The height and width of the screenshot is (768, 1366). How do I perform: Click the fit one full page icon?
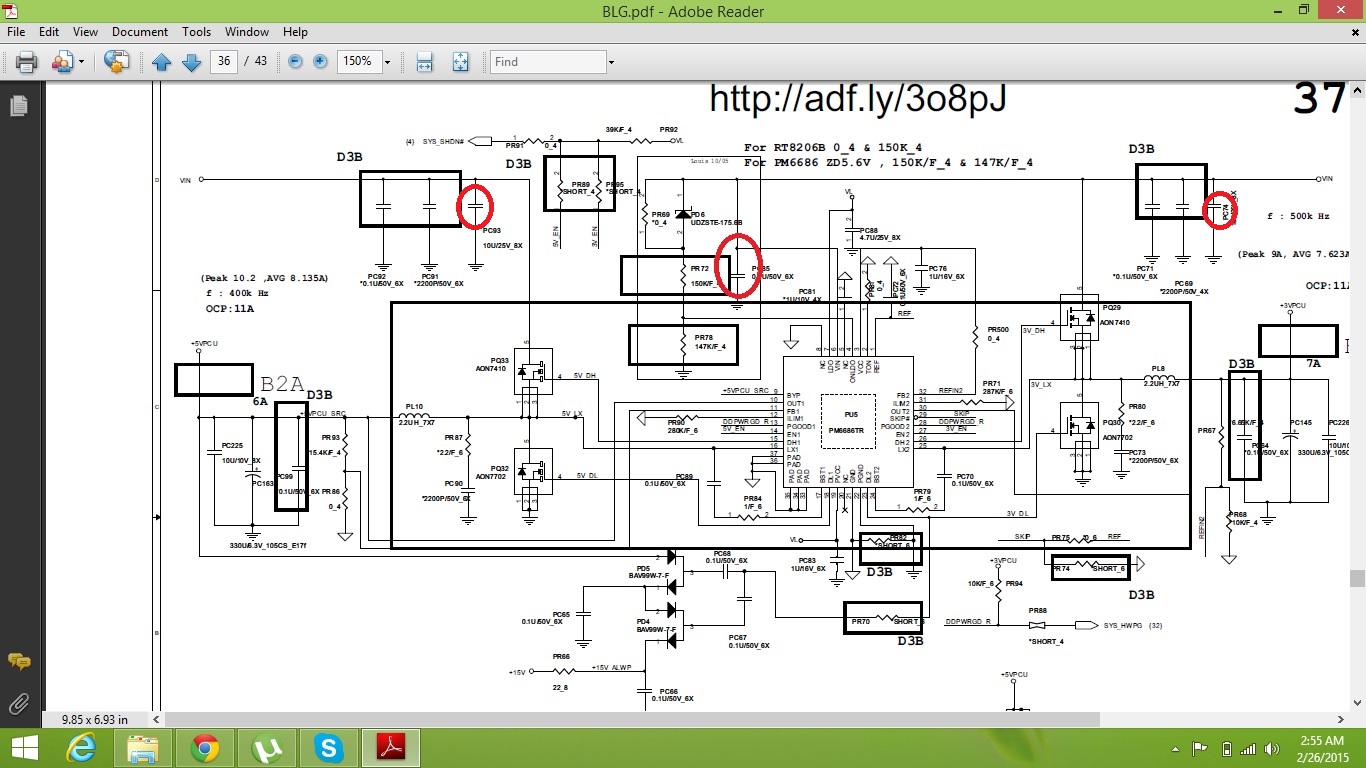(460, 62)
